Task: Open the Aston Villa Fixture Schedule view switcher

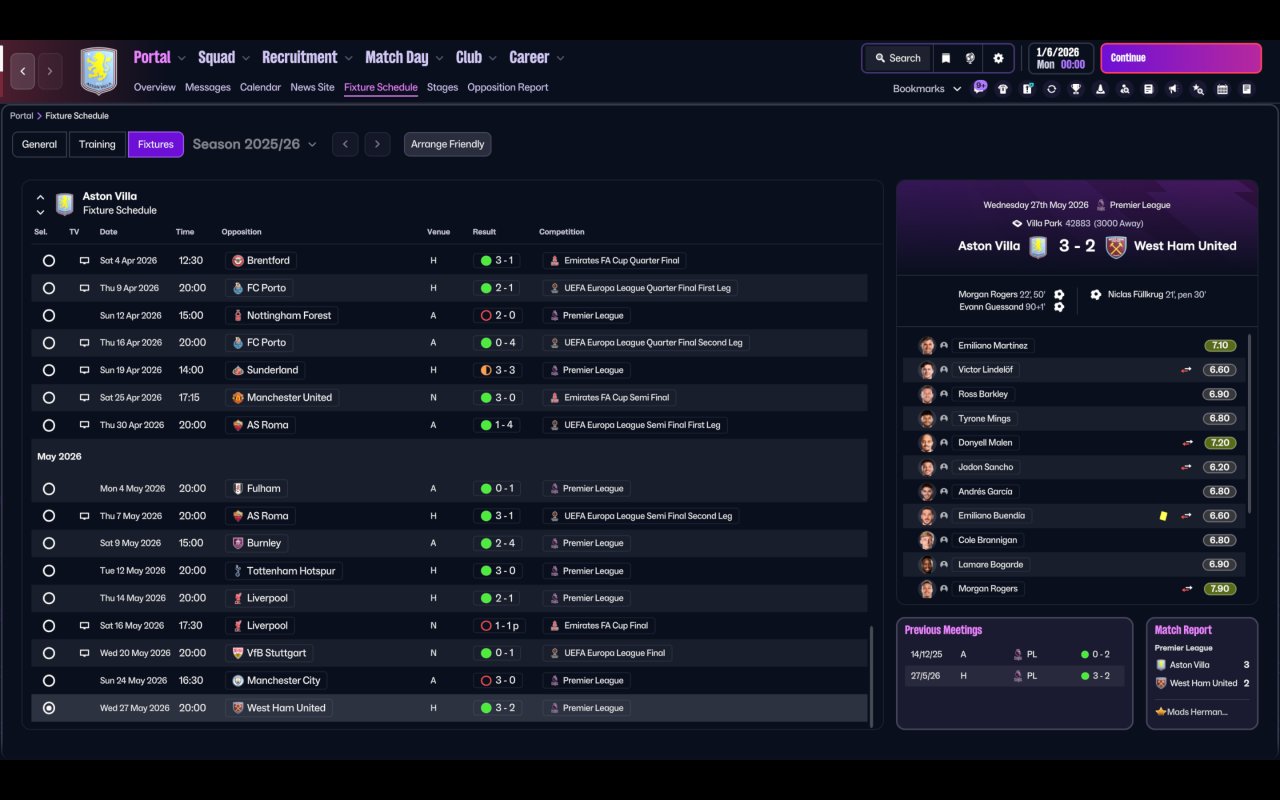Action: (40, 204)
